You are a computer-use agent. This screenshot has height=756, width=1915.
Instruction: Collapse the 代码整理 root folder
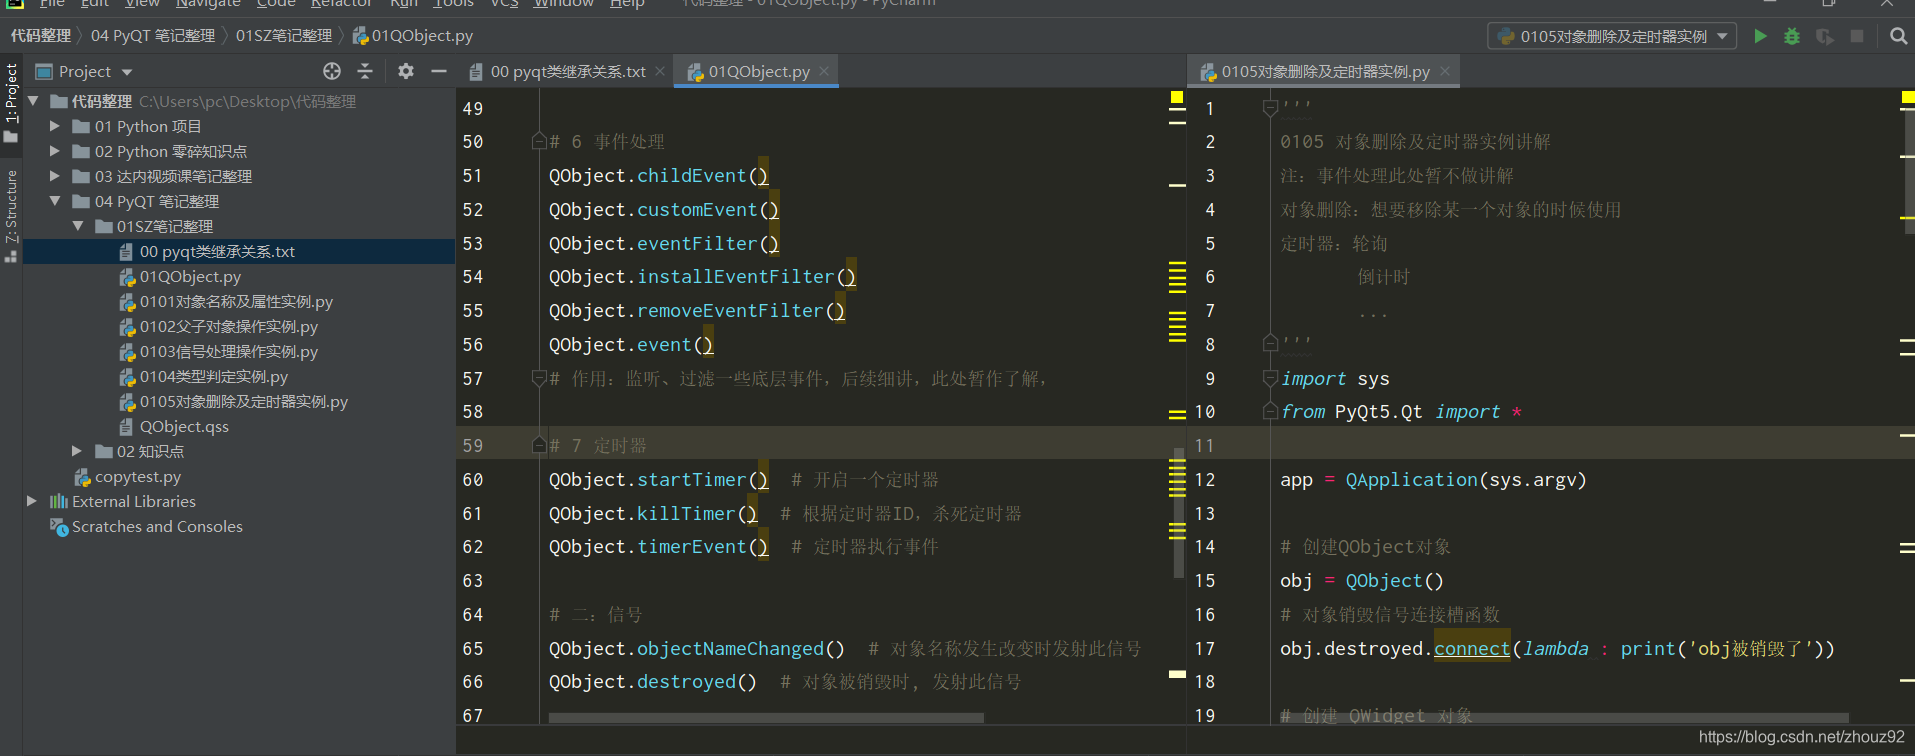[x=33, y=101]
